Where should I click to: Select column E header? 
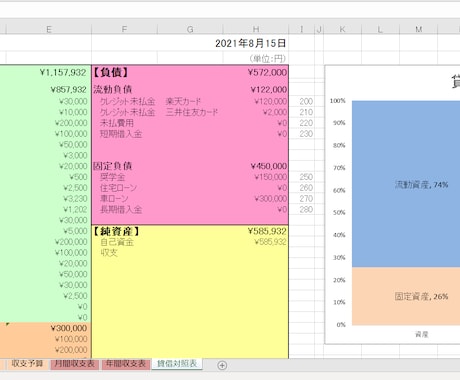[x=49, y=29]
